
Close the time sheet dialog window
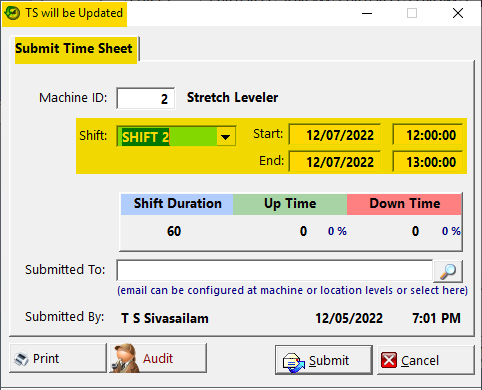tap(458, 13)
